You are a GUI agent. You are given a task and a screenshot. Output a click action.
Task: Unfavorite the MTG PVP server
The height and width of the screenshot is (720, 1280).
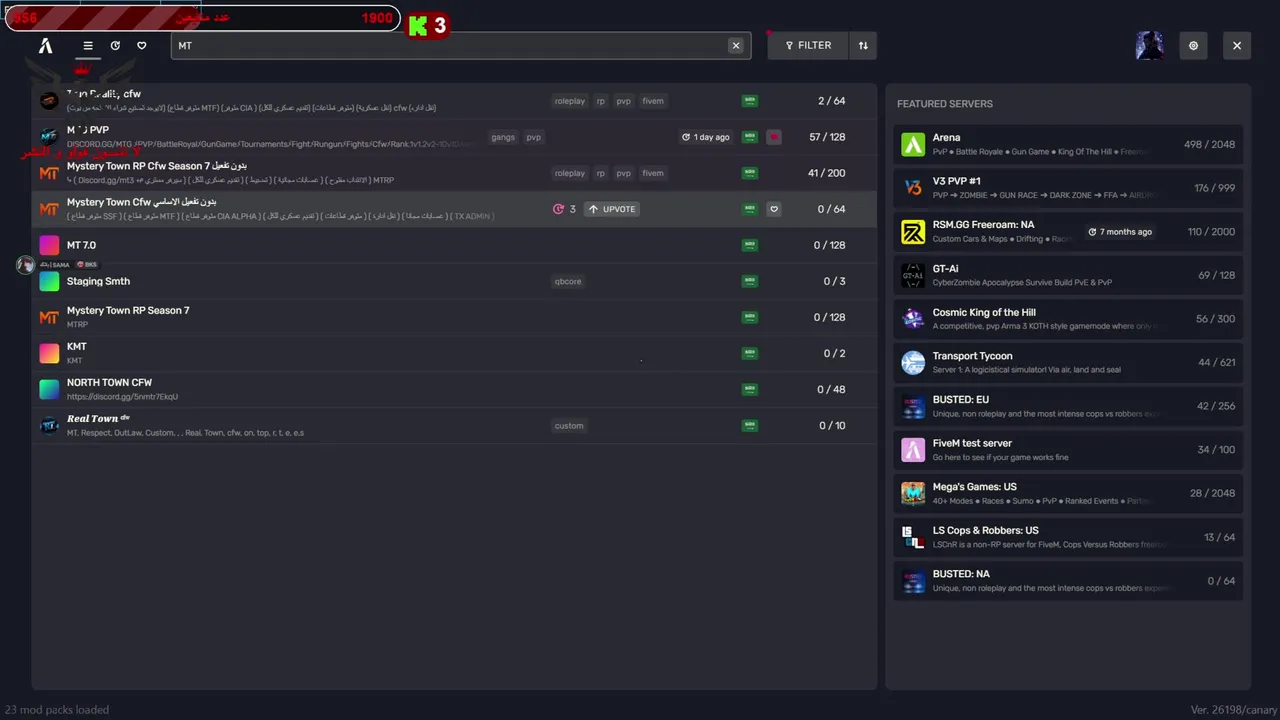[x=774, y=137]
